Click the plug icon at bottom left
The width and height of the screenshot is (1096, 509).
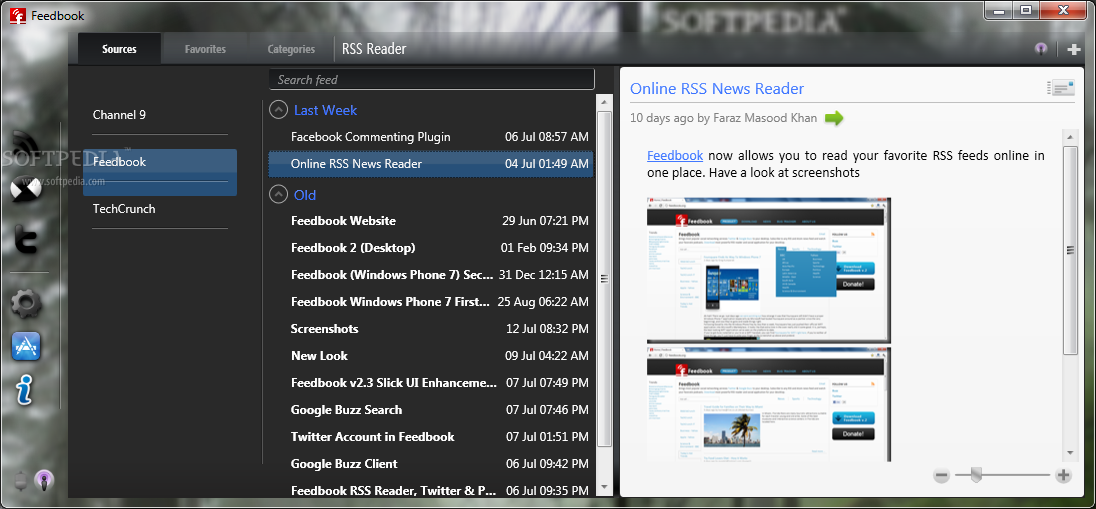point(20,480)
